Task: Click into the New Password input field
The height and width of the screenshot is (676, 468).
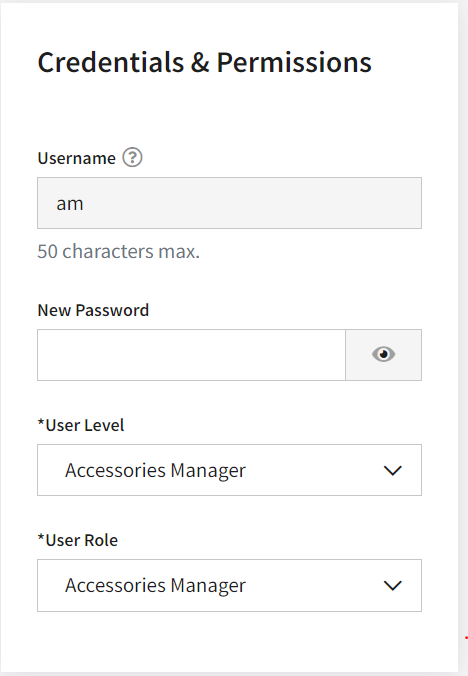Action: coord(191,355)
